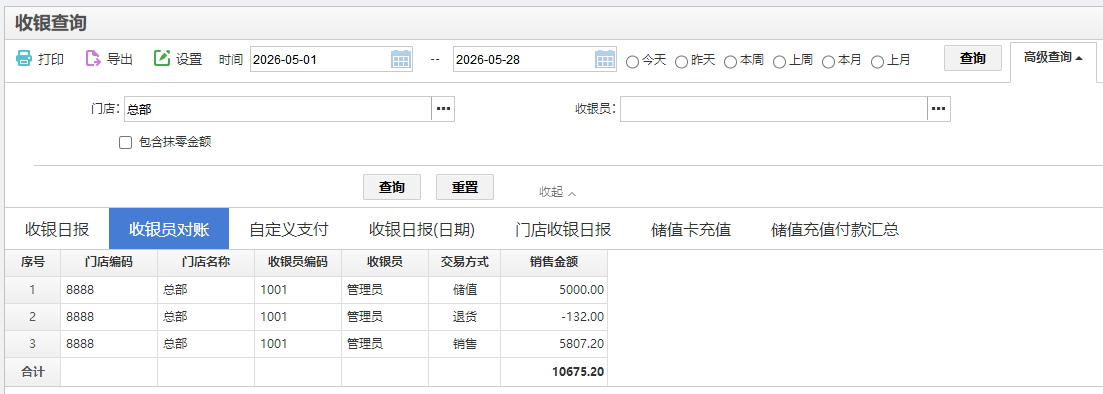Click the empty 收银员 input field
The image size is (1103, 394).
point(774,108)
